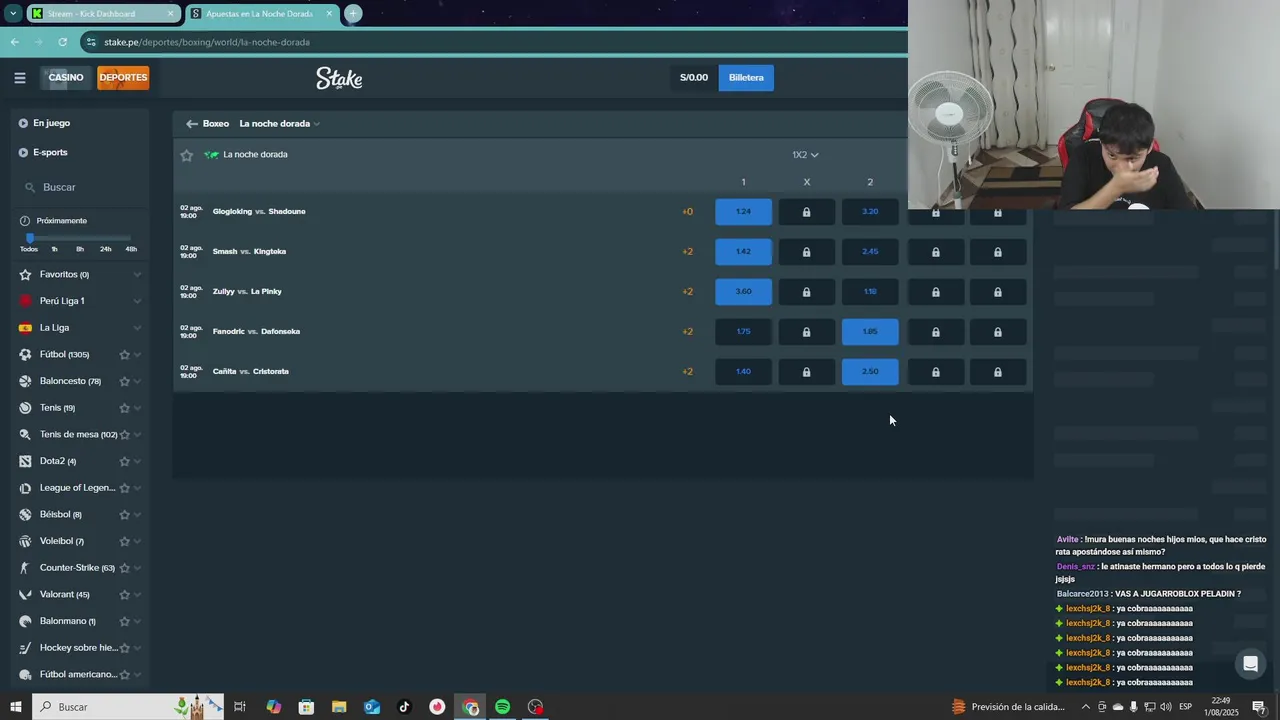
Task: Switch to the DEPORTES tab
Action: click(x=123, y=78)
